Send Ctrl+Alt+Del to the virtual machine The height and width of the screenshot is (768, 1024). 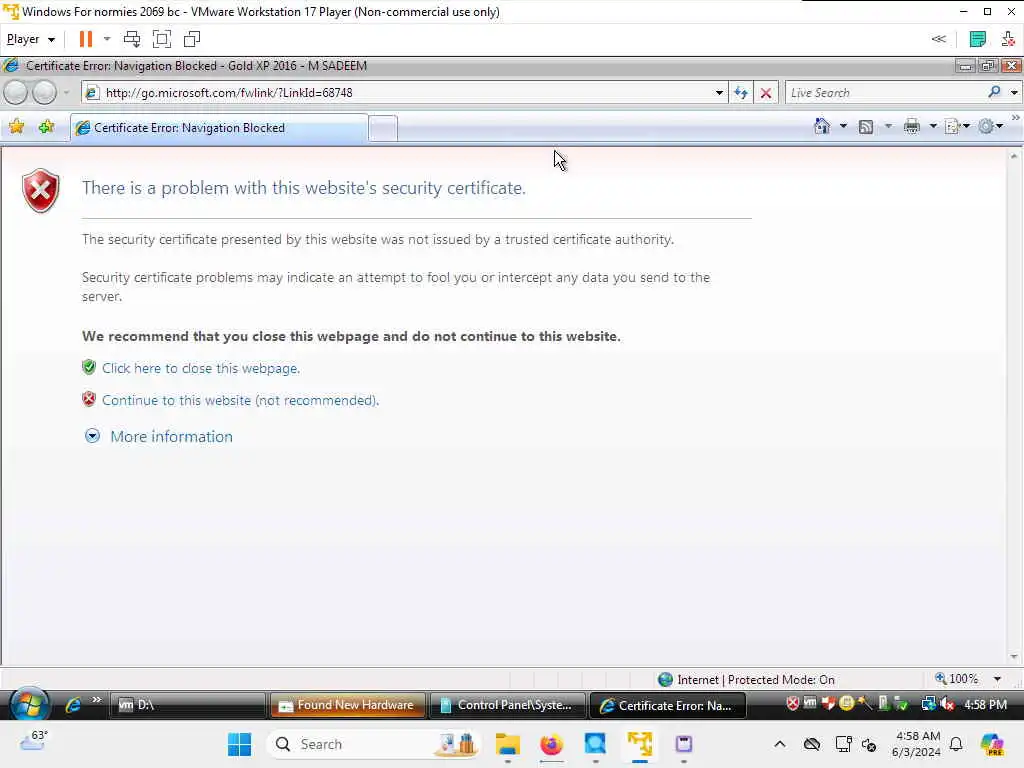(x=132, y=39)
